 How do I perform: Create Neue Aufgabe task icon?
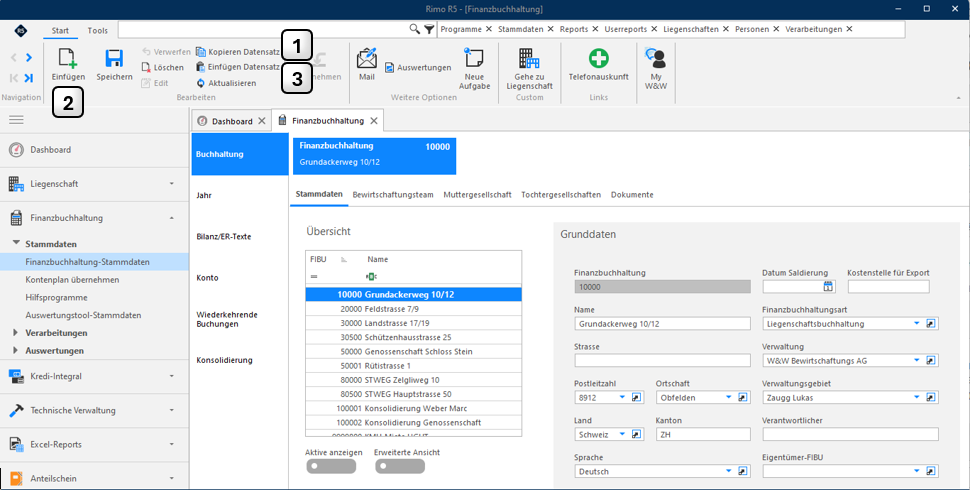tap(474, 58)
